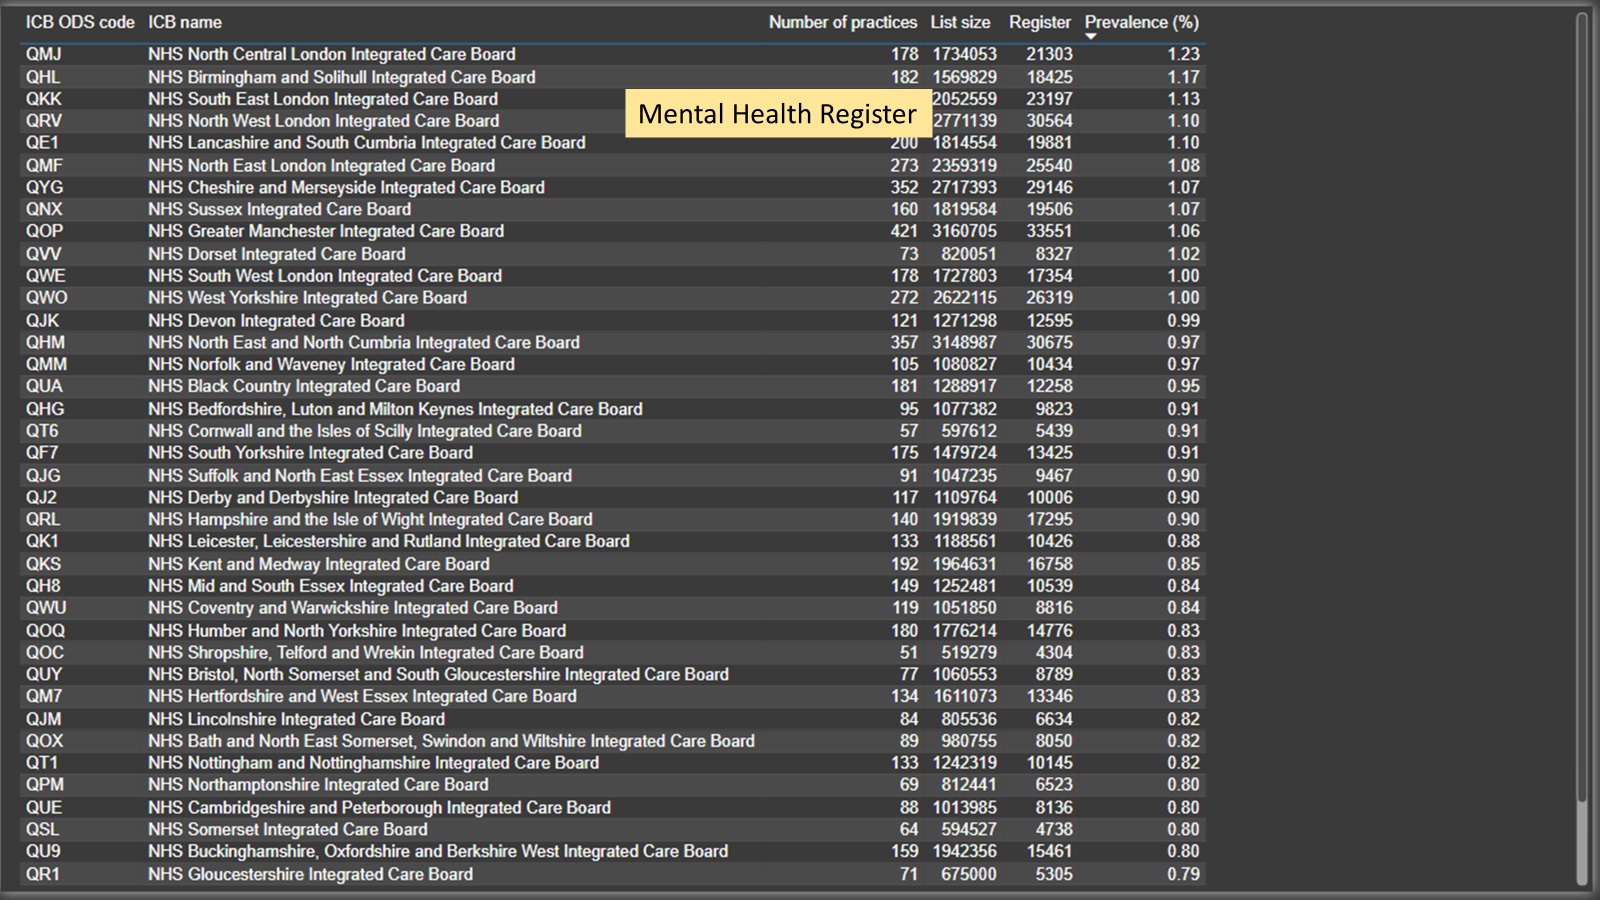Image resolution: width=1600 pixels, height=900 pixels.
Task: Select NHS Coventry and Warwickshire Integrated Care Board
Action: (x=353, y=608)
